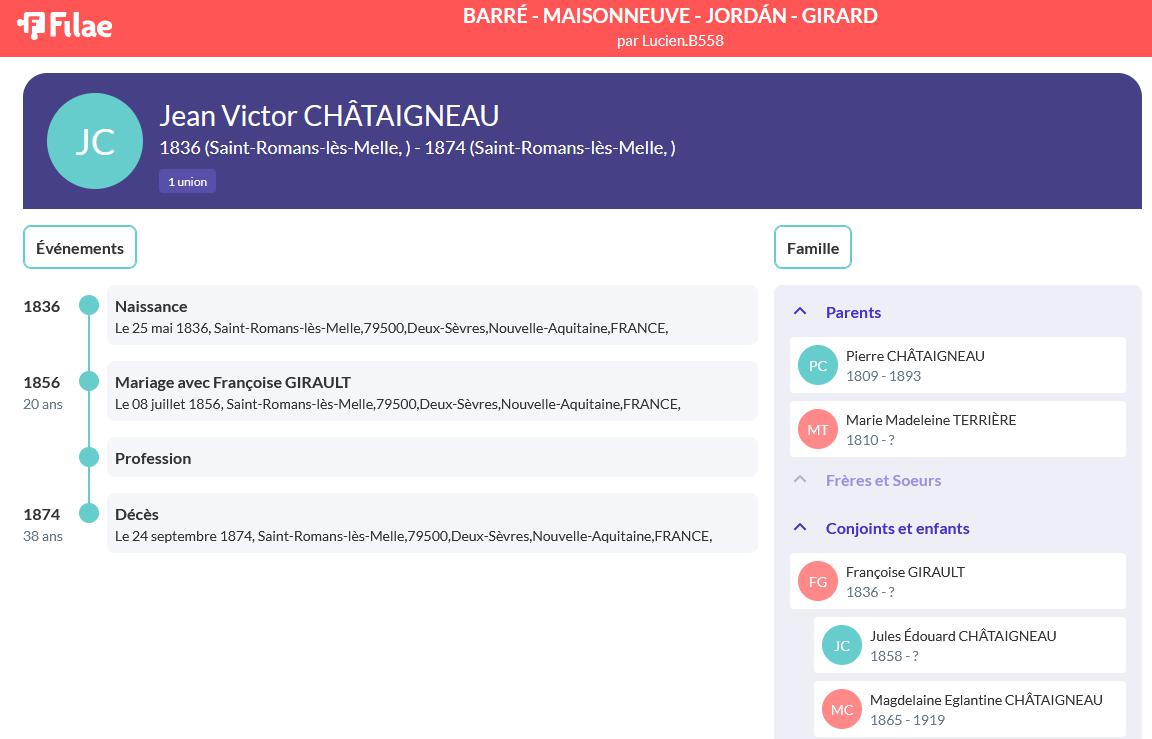Select the Événements tab
Image resolution: width=1152 pixels, height=739 pixels.
click(x=80, y=248)
